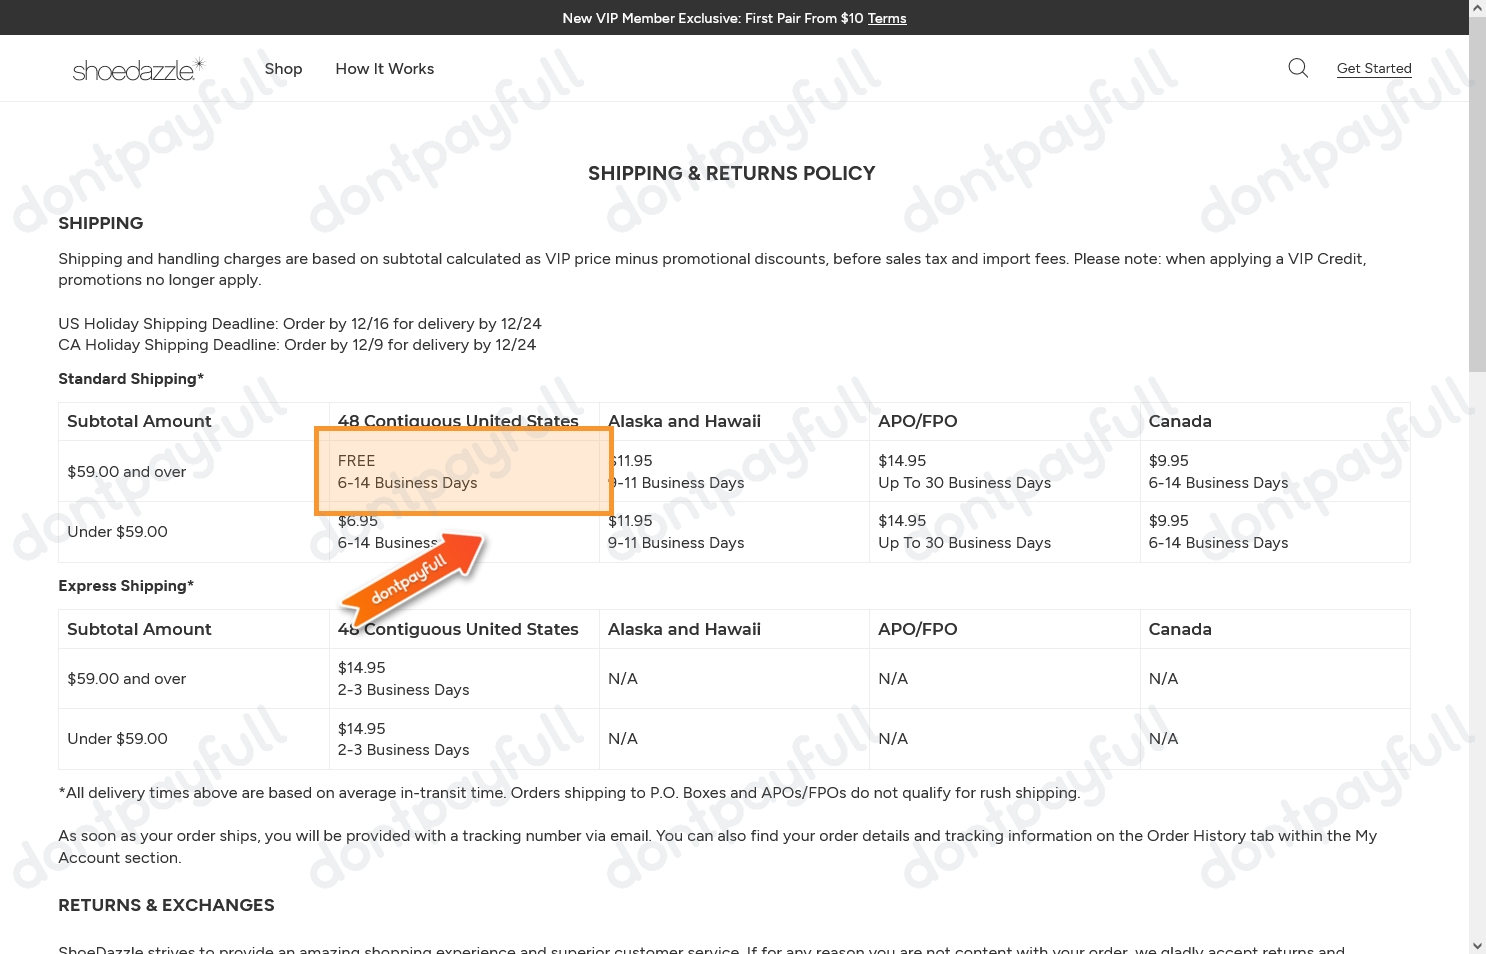Click the SHIPPING section heading
The width and height of the screenshot is (1486, 954).
click(x=100, y=223)
